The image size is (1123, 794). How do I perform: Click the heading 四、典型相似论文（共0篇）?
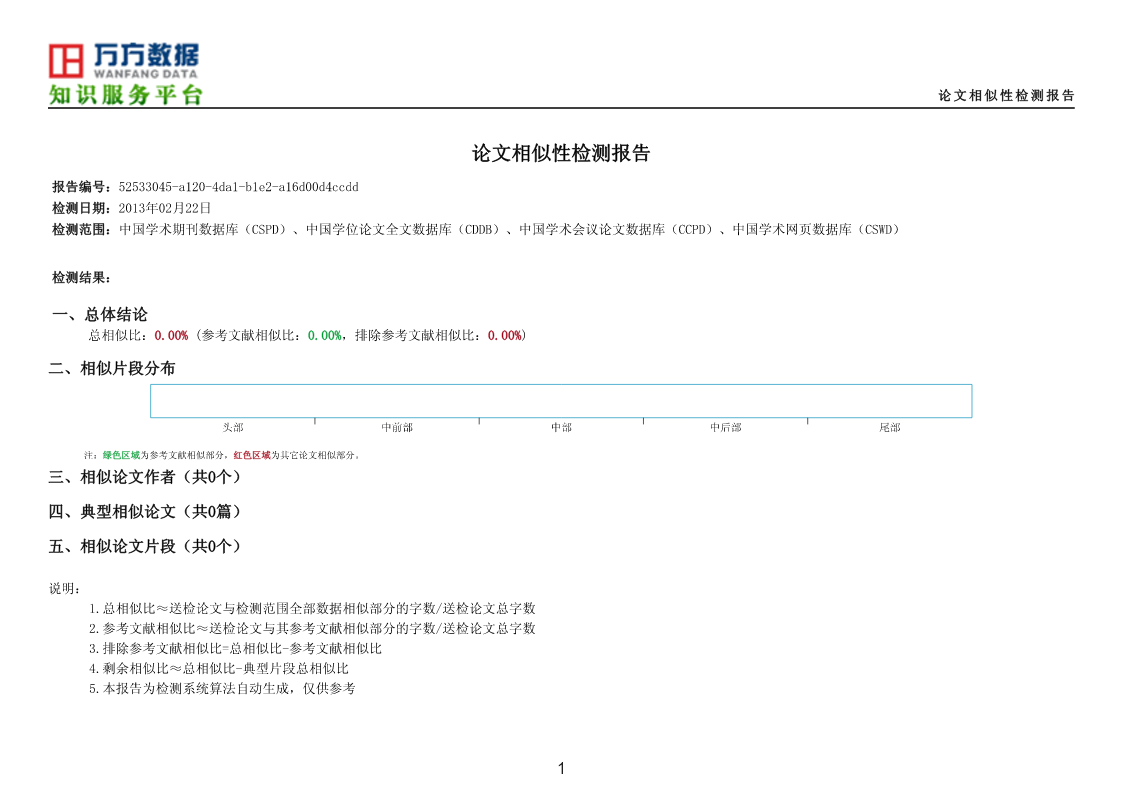[145, 512]
